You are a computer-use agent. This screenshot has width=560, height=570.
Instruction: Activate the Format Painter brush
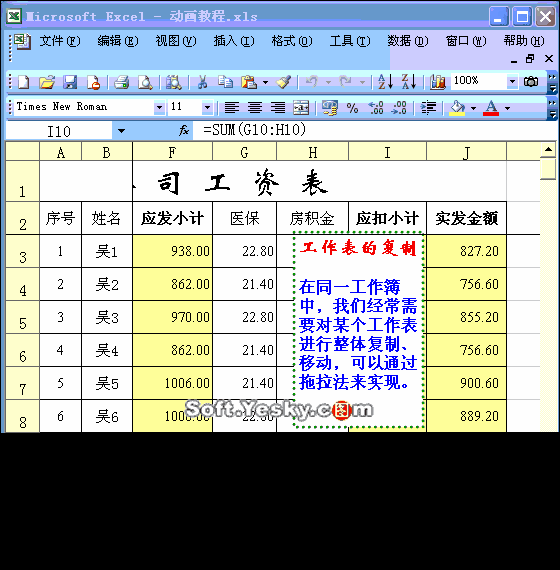284,82
